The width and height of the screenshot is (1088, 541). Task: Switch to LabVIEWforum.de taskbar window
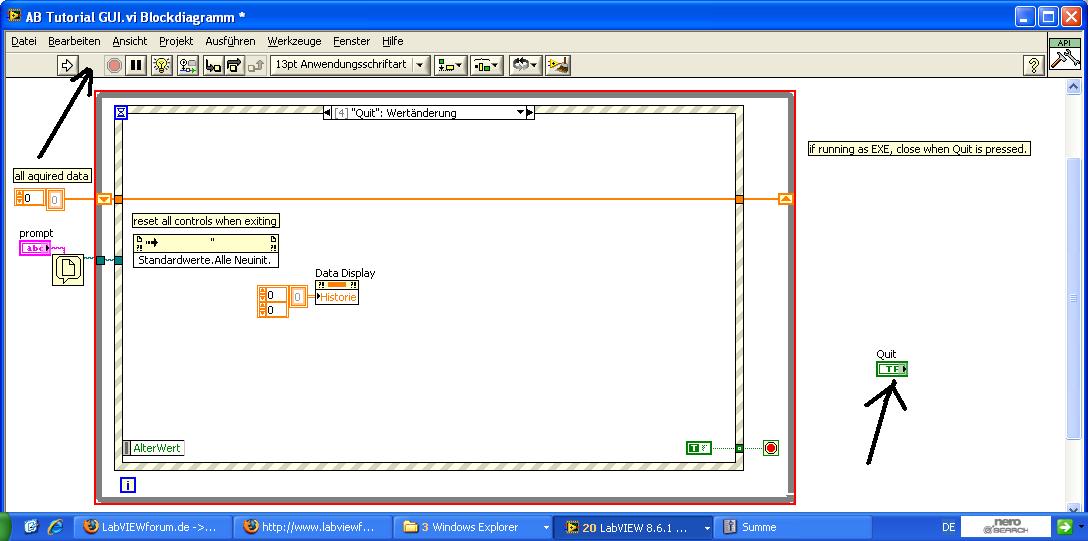click(x=151, y=527)
